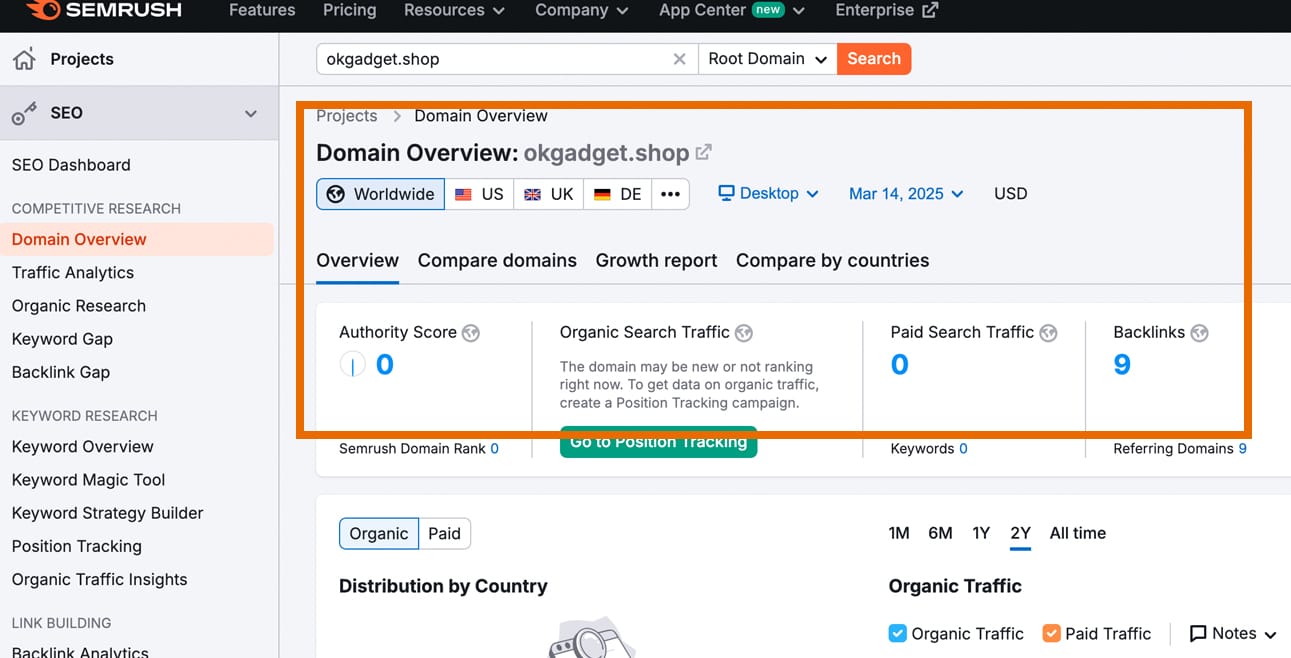The width and height of the screenshot is (1291, 658).
Task: Click the Notes speech bubble icon
Action: [x=1198, y=634]
